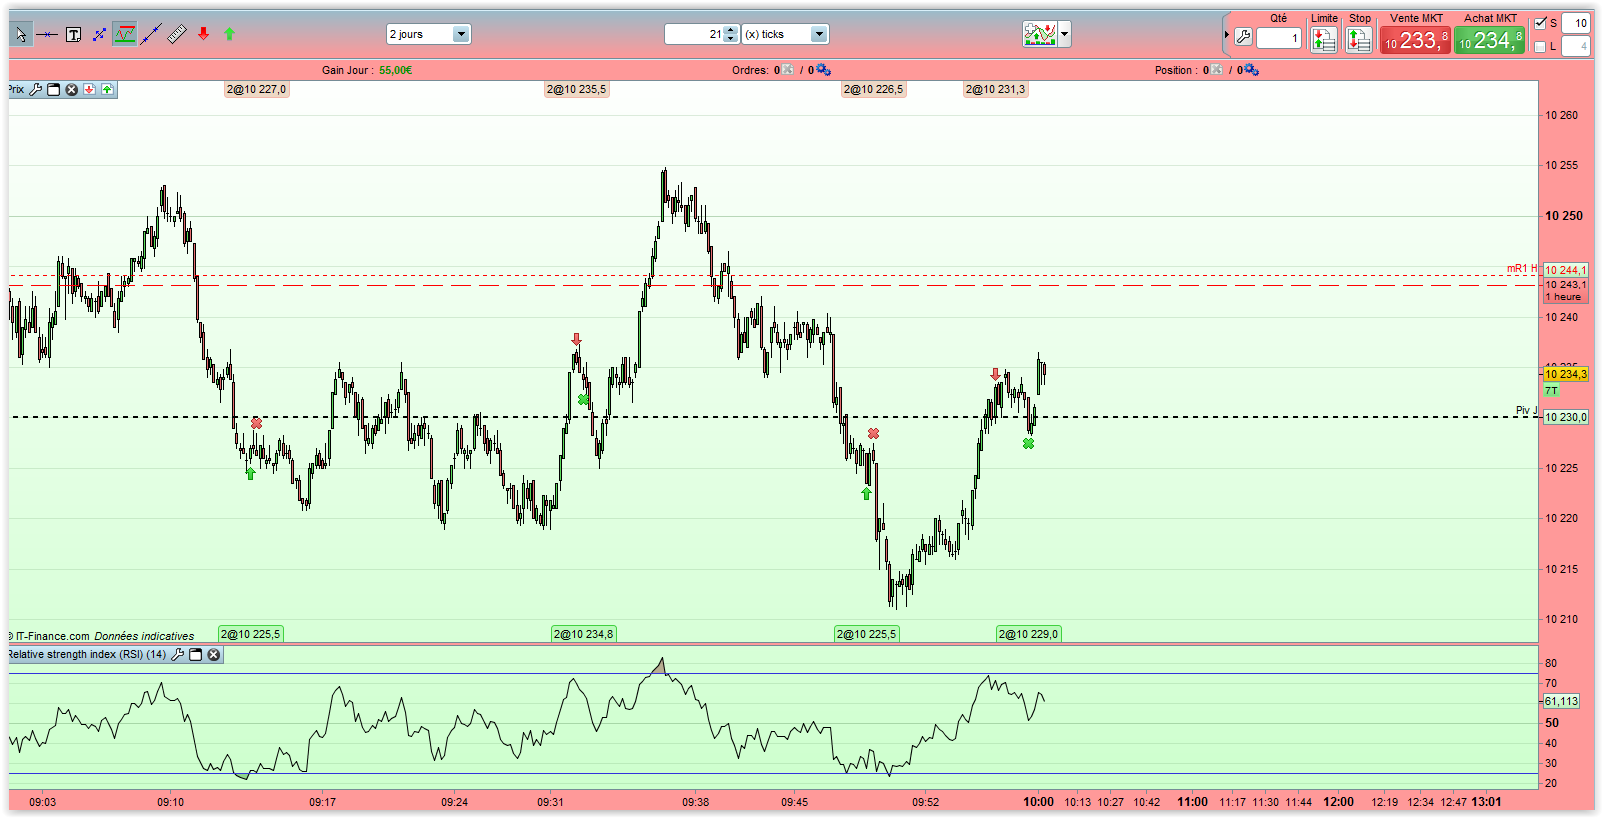
Task: Click the top trade label 2@10 235,5
Action: tap(576, 89)
